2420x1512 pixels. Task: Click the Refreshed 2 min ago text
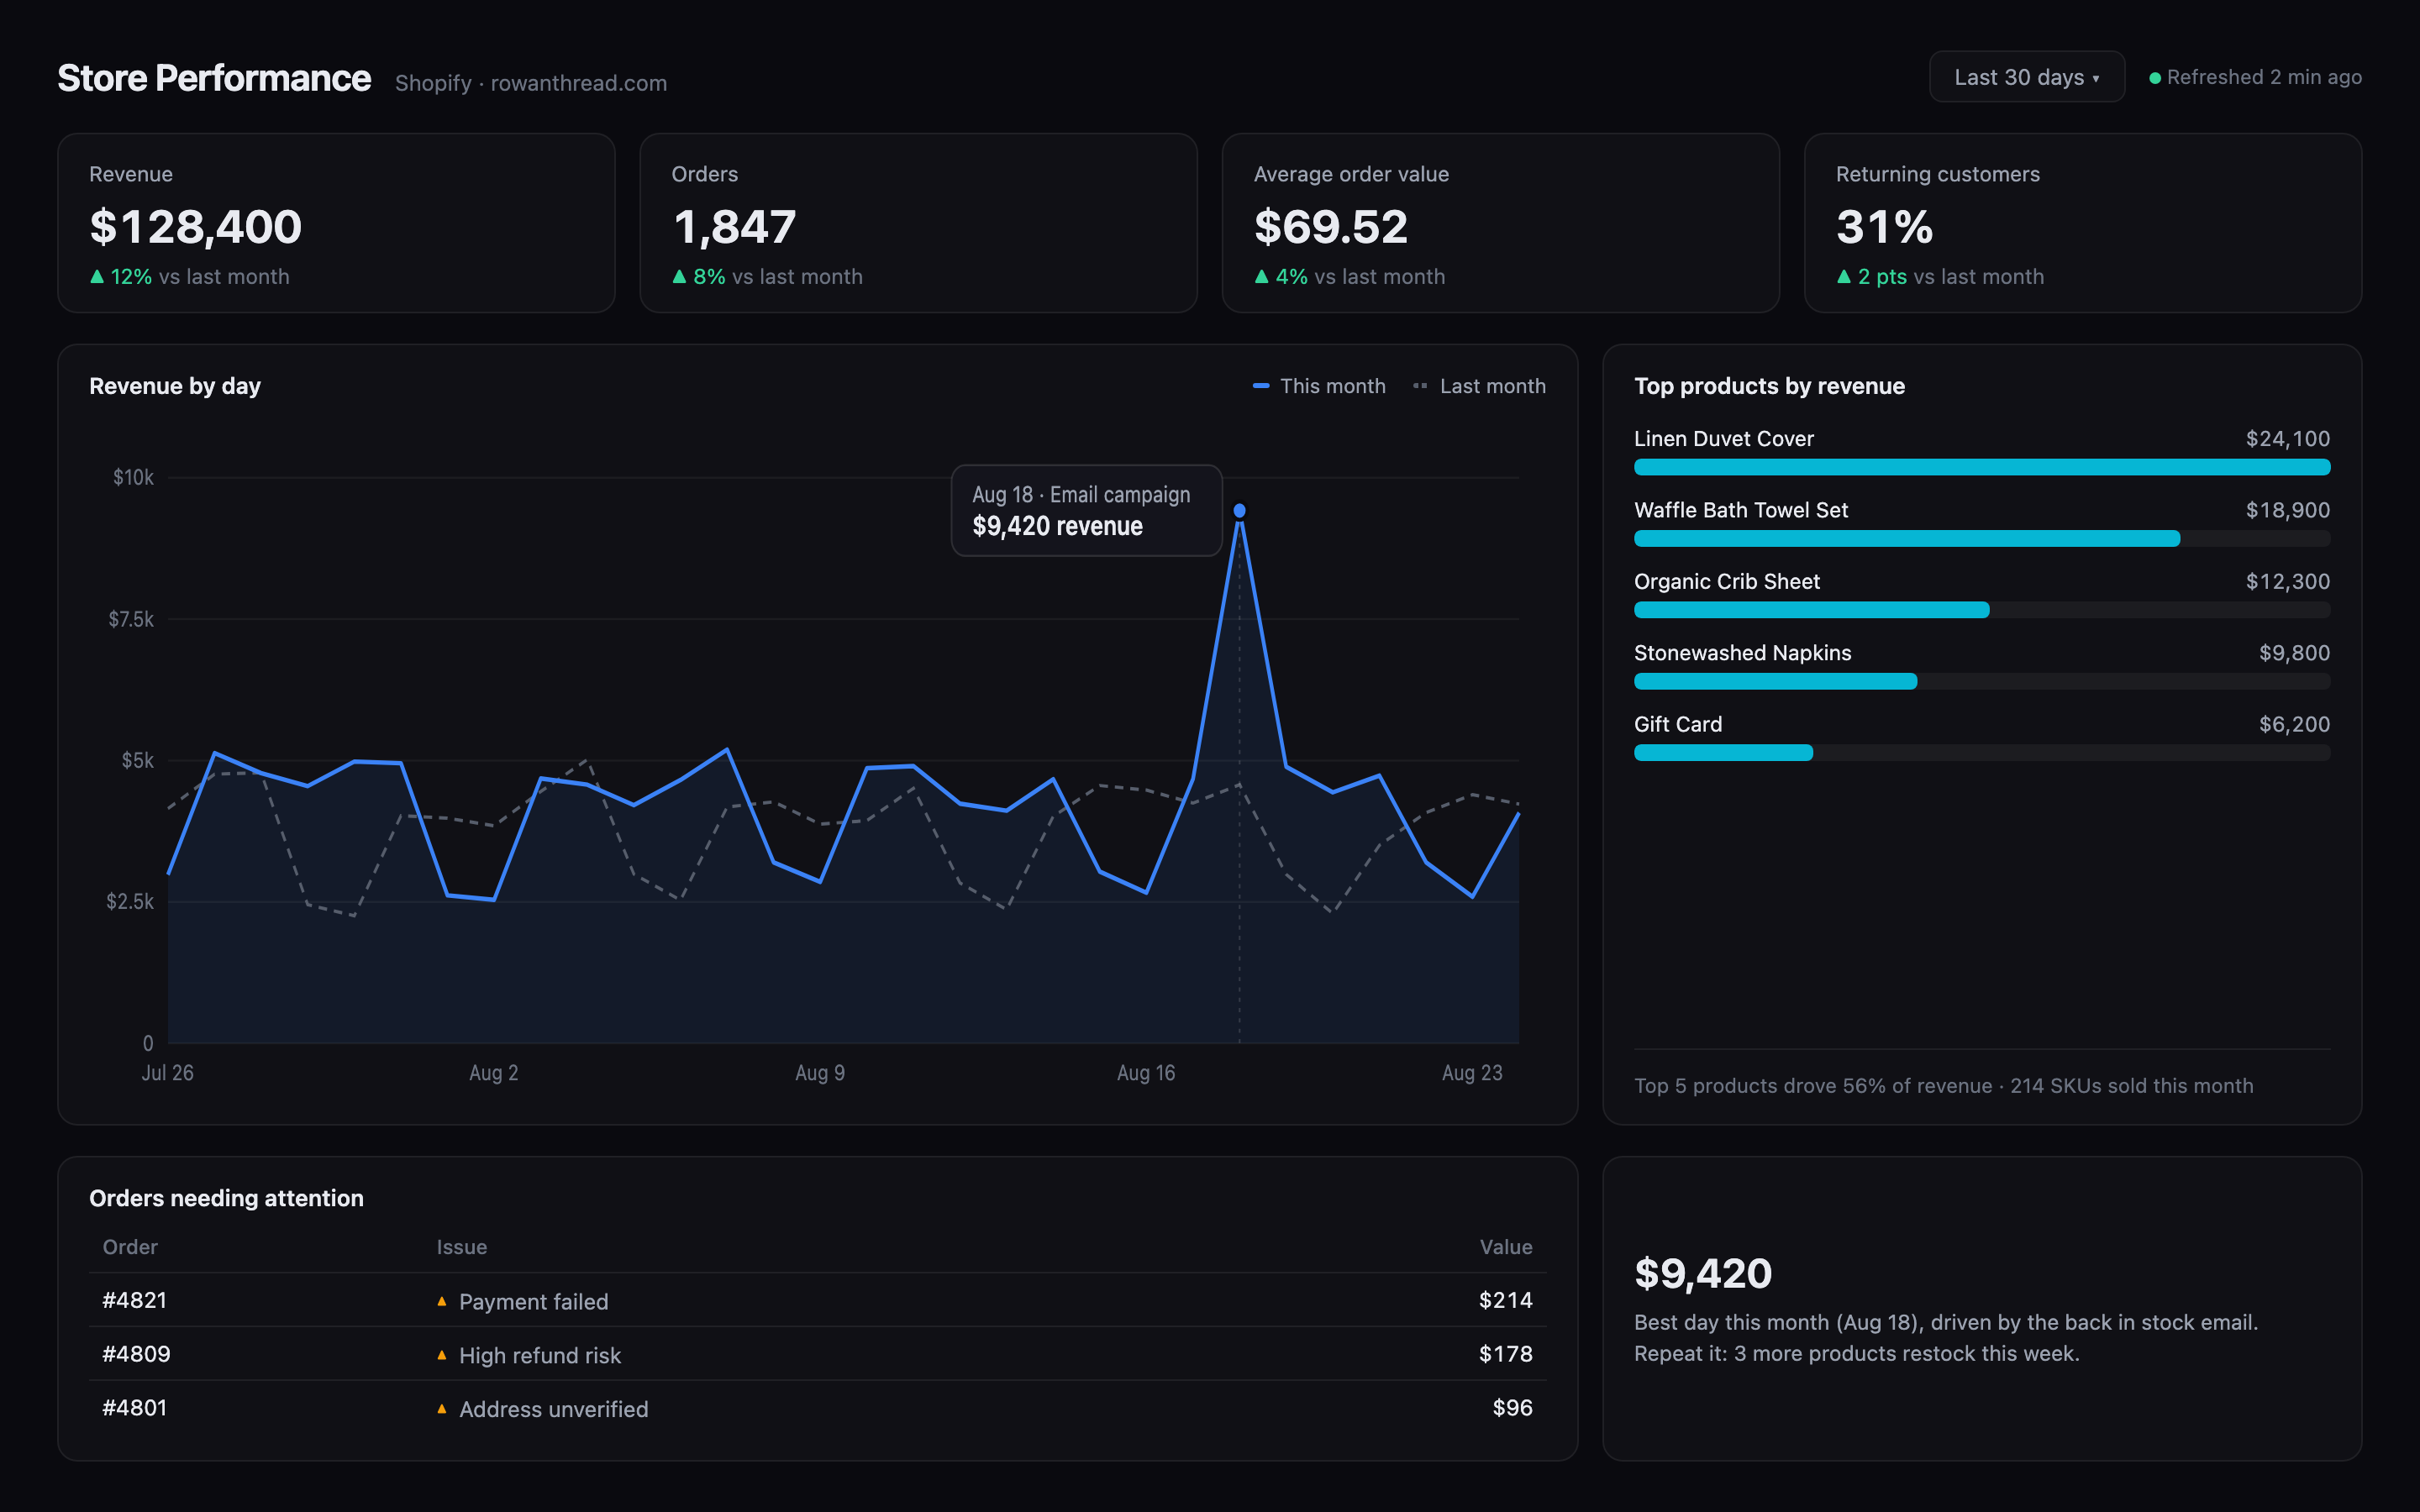2264,77
